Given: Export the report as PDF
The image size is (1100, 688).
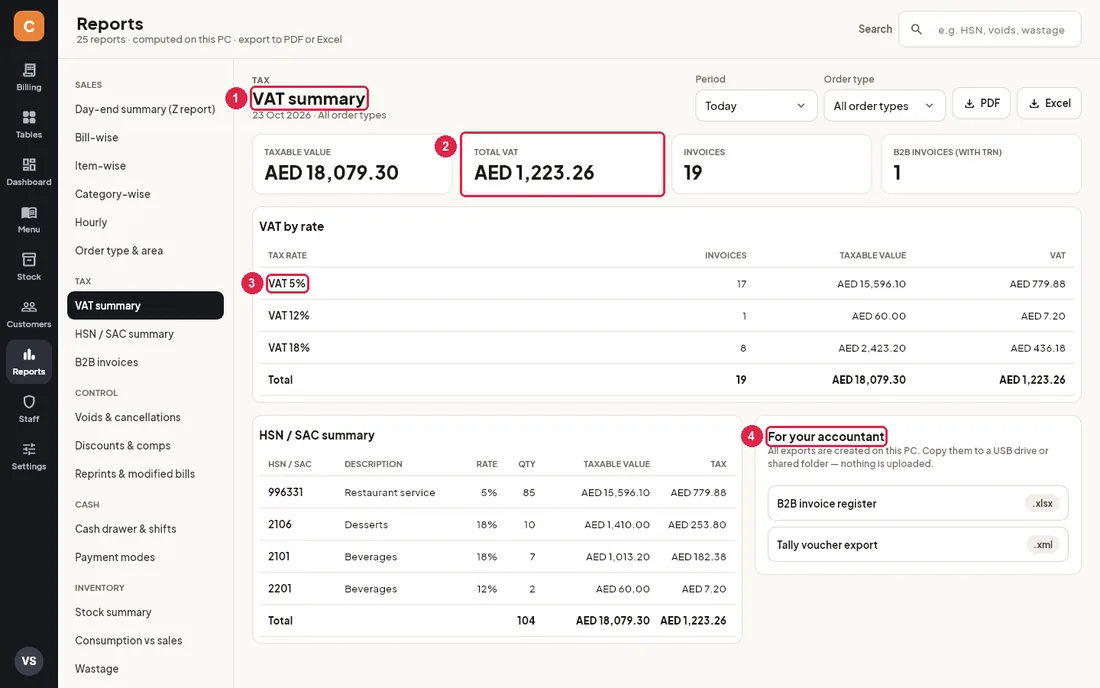Looking at the screenshot, I should [x=981, y=103].
